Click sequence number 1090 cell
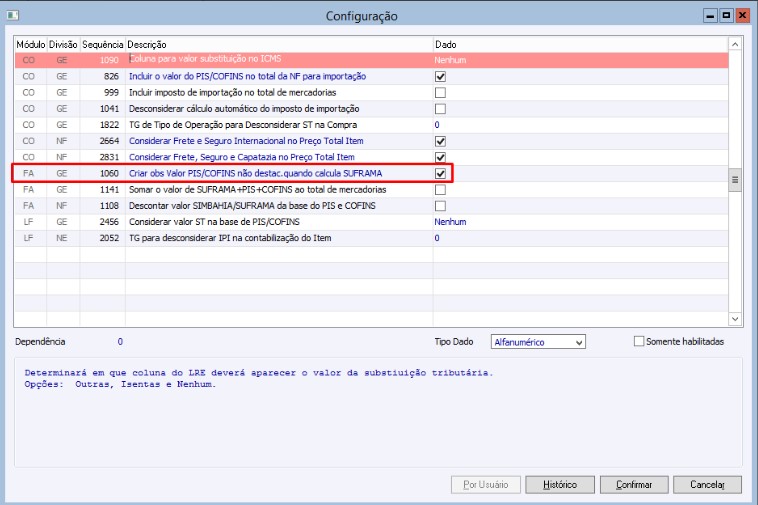Image resolution: width=758 pixels, height=505 pixels. (102, 60)
